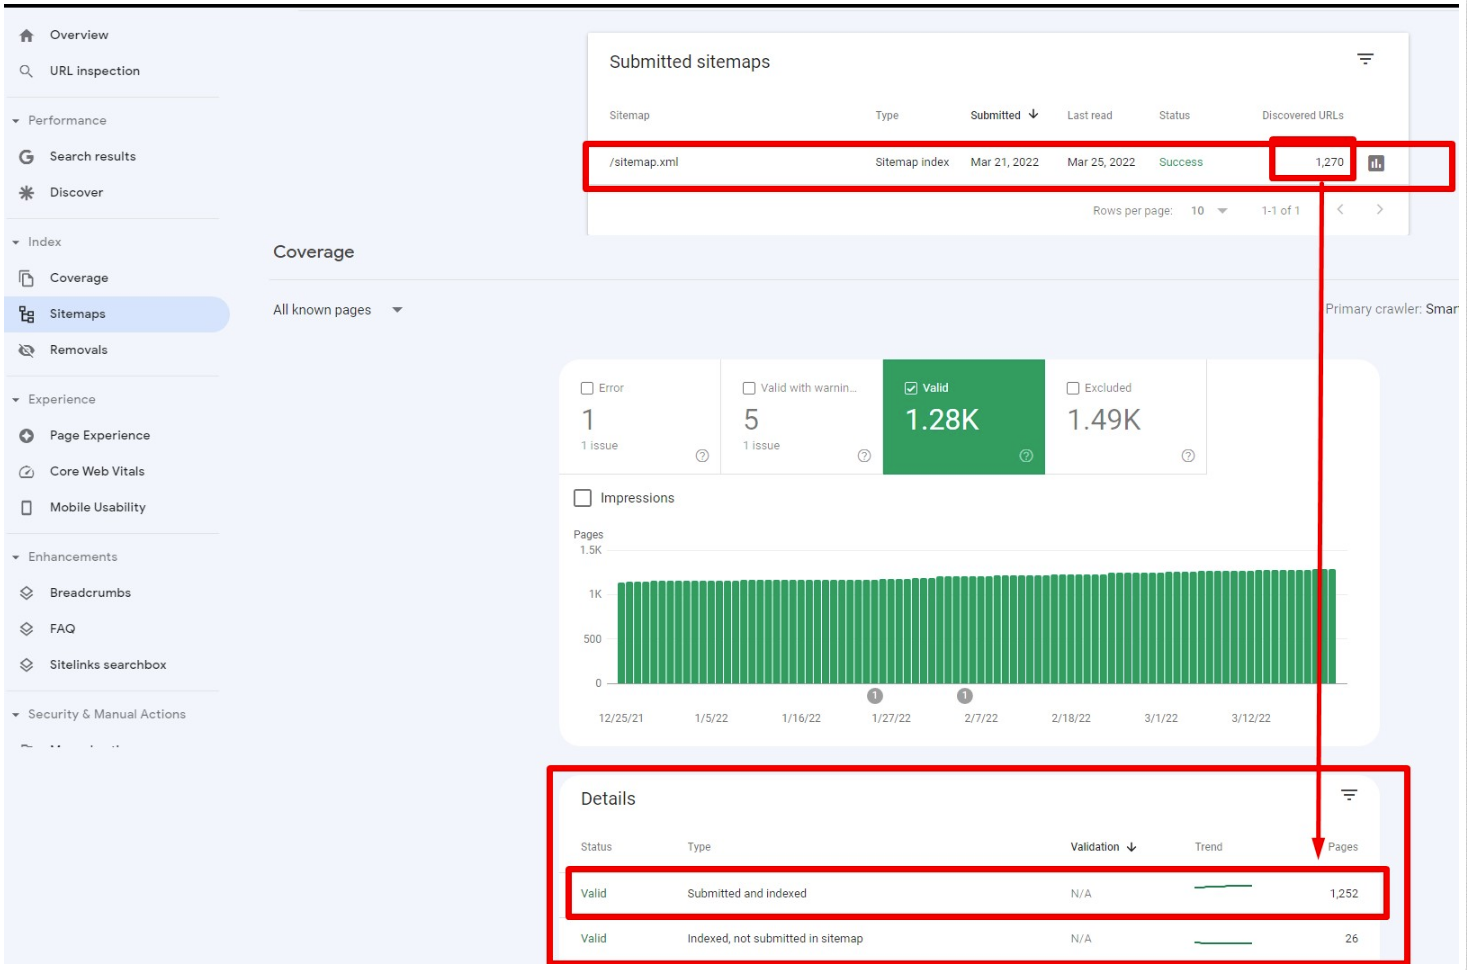Open the sitemap coverage chart icon
Viewport: 1467px width, 970px height.
(x=1378, y=161)
